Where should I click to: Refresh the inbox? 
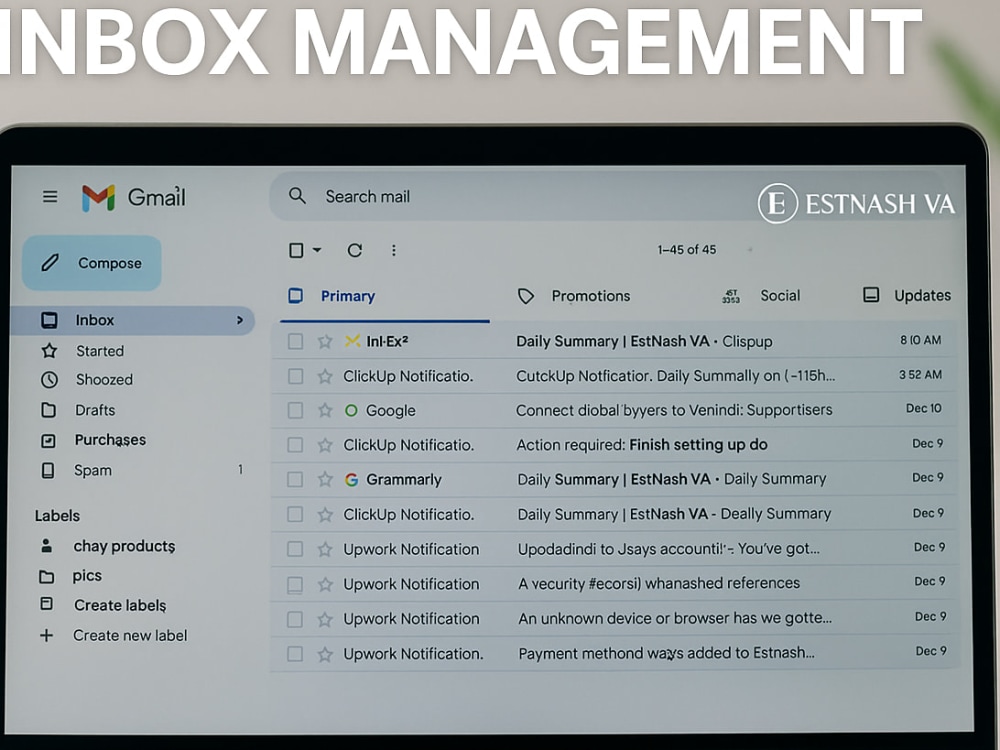point(355,250)
